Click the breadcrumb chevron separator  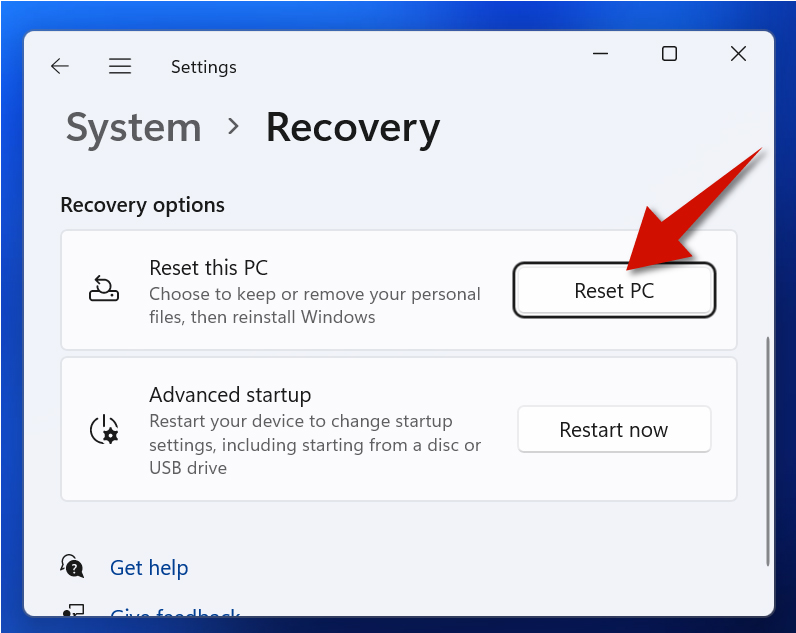[234, 126]
